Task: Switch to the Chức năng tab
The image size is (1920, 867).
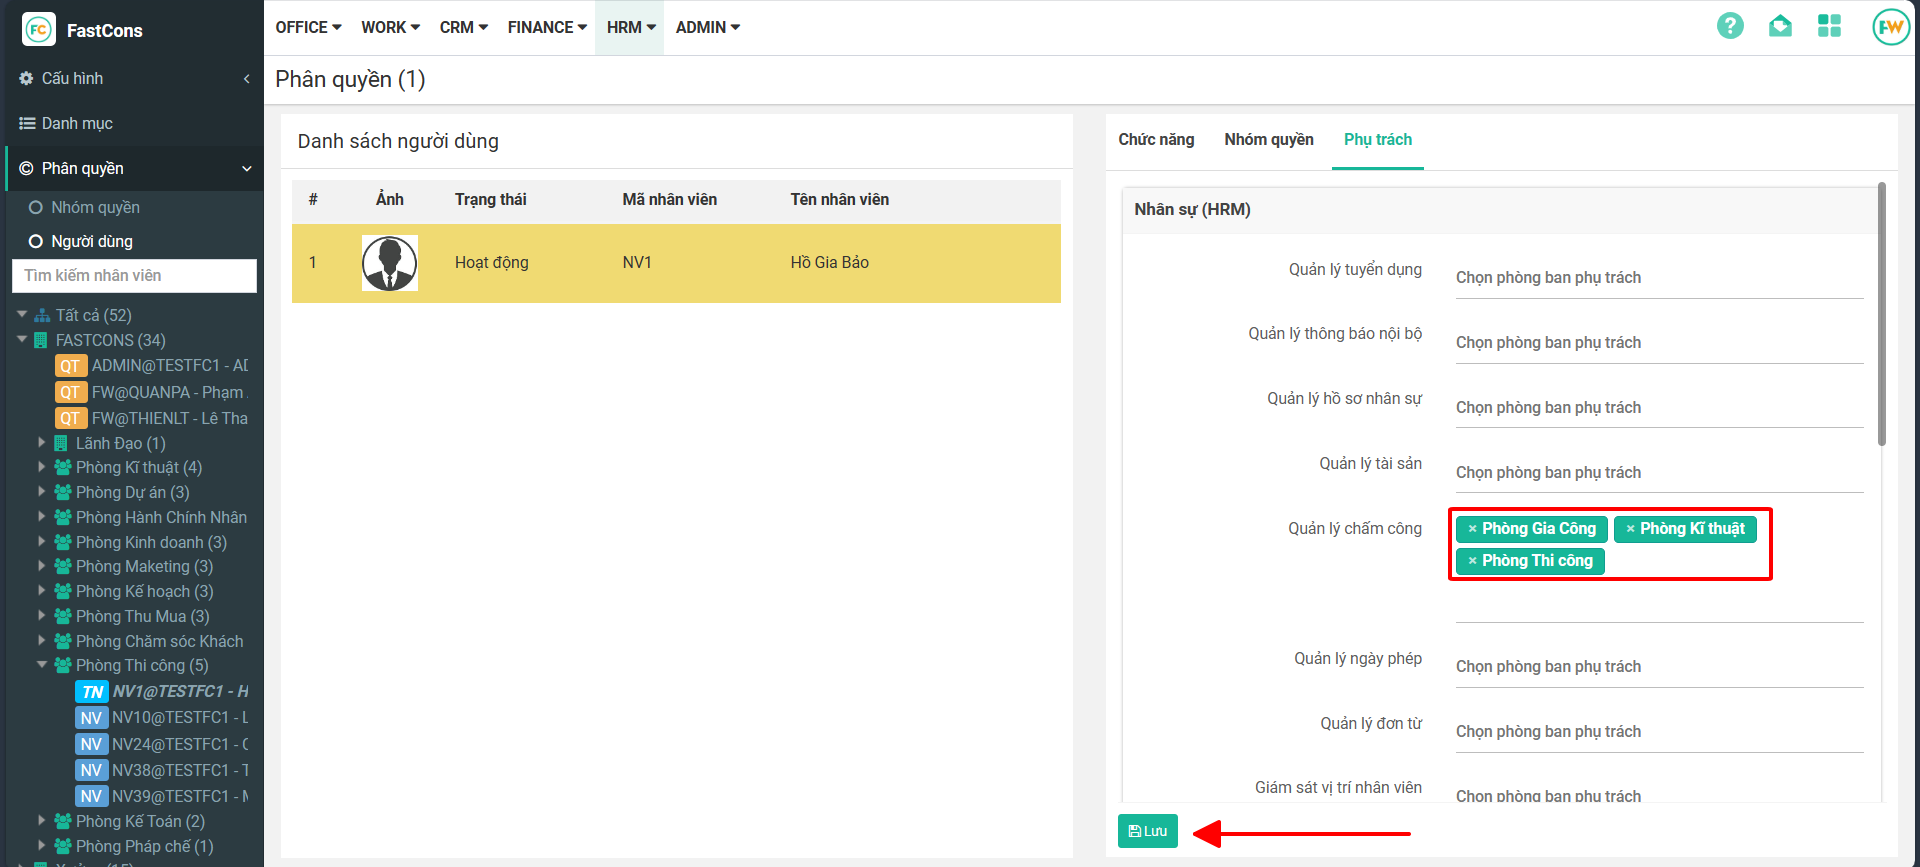Action: pyautogui.click(x=1156, y=140)
